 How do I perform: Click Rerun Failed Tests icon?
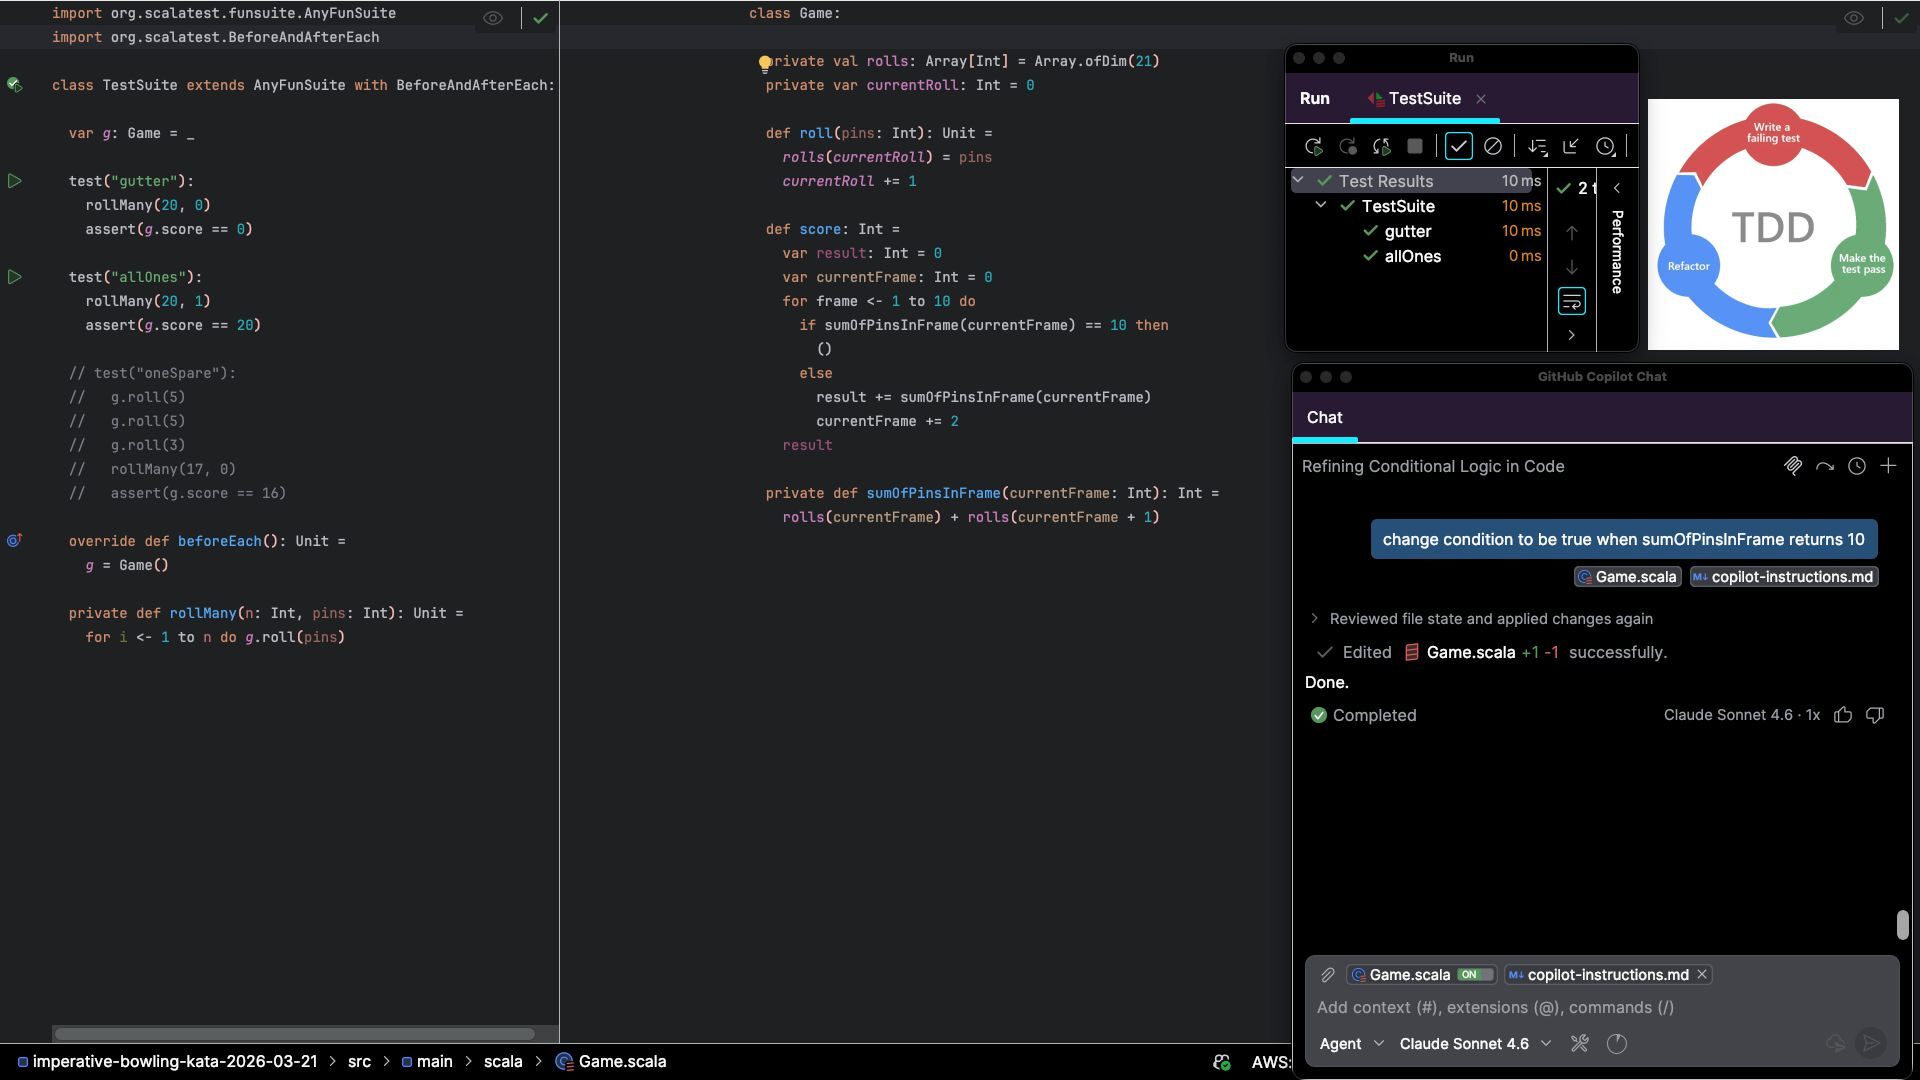coord(1348,147)
